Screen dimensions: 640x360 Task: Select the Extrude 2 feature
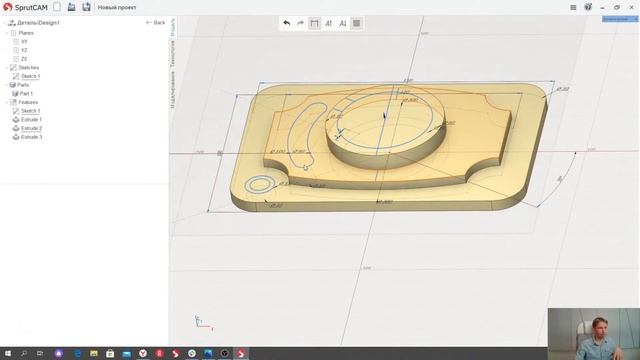coord(31,128)
